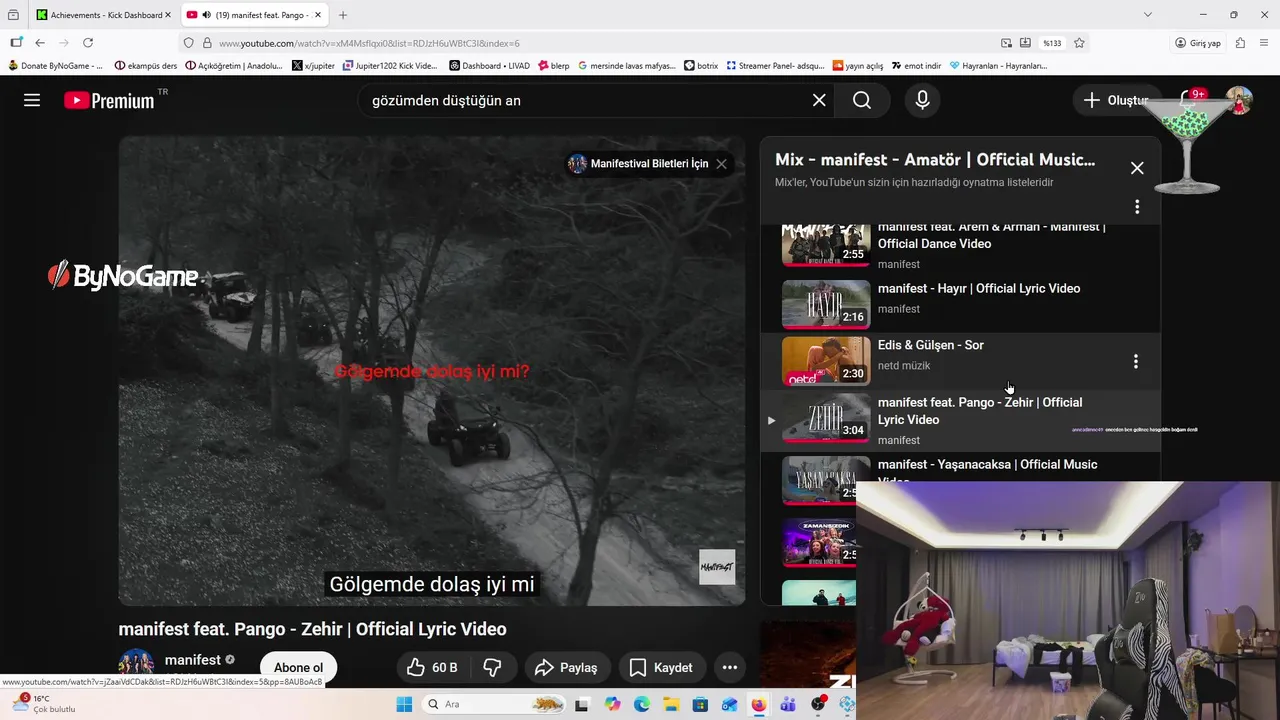1280x720 pixels.
Task: Open the Zehir playlist thumbnail
Action: click(826, 417)
